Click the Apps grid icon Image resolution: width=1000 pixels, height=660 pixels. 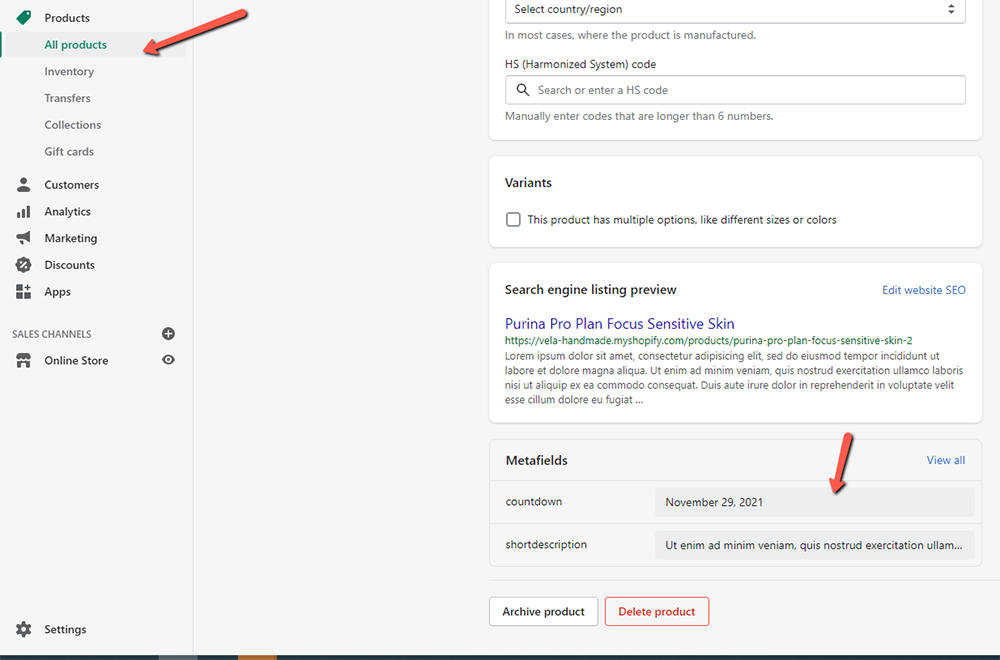(x=24, y=292)
